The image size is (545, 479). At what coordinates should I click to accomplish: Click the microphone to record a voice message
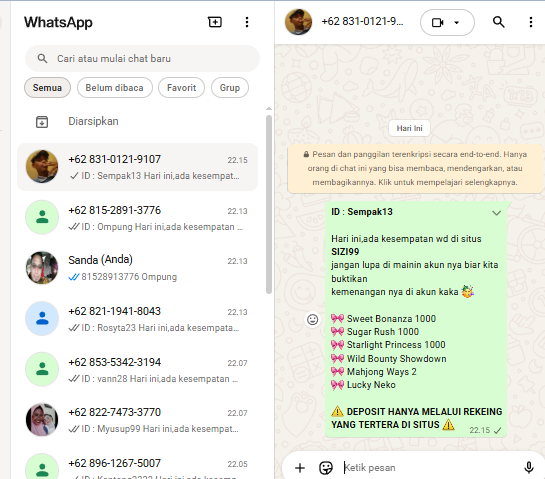pyautogui.click(x=529, y=467)
